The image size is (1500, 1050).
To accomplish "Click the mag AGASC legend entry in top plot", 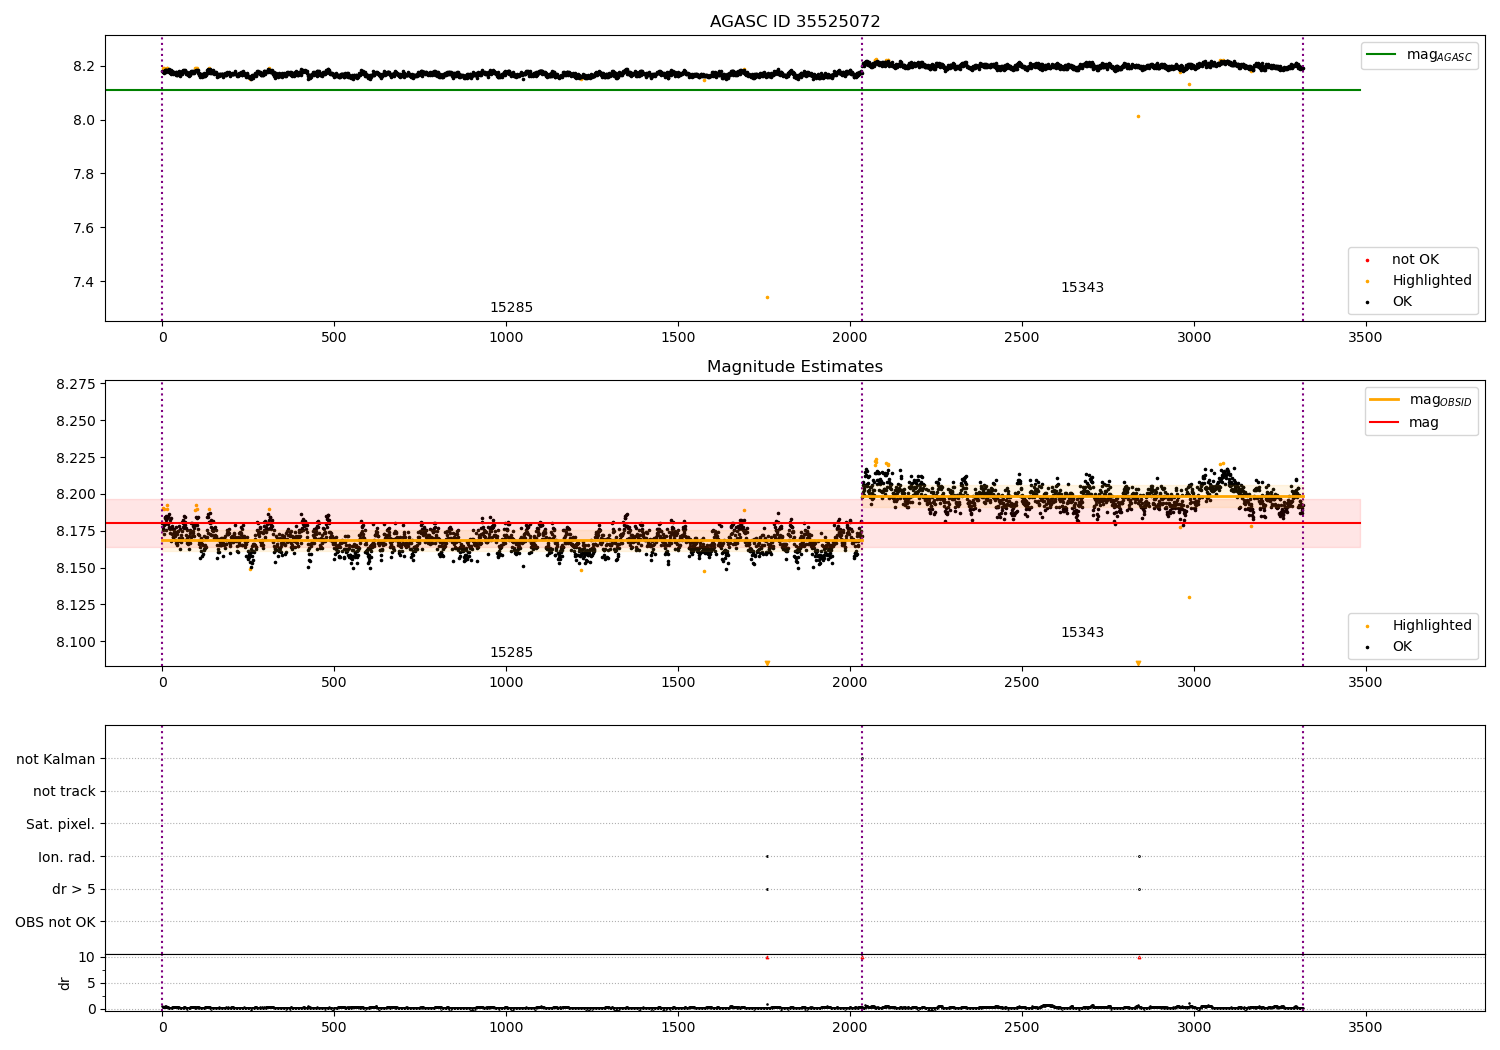I will (x=1420, y=55).
